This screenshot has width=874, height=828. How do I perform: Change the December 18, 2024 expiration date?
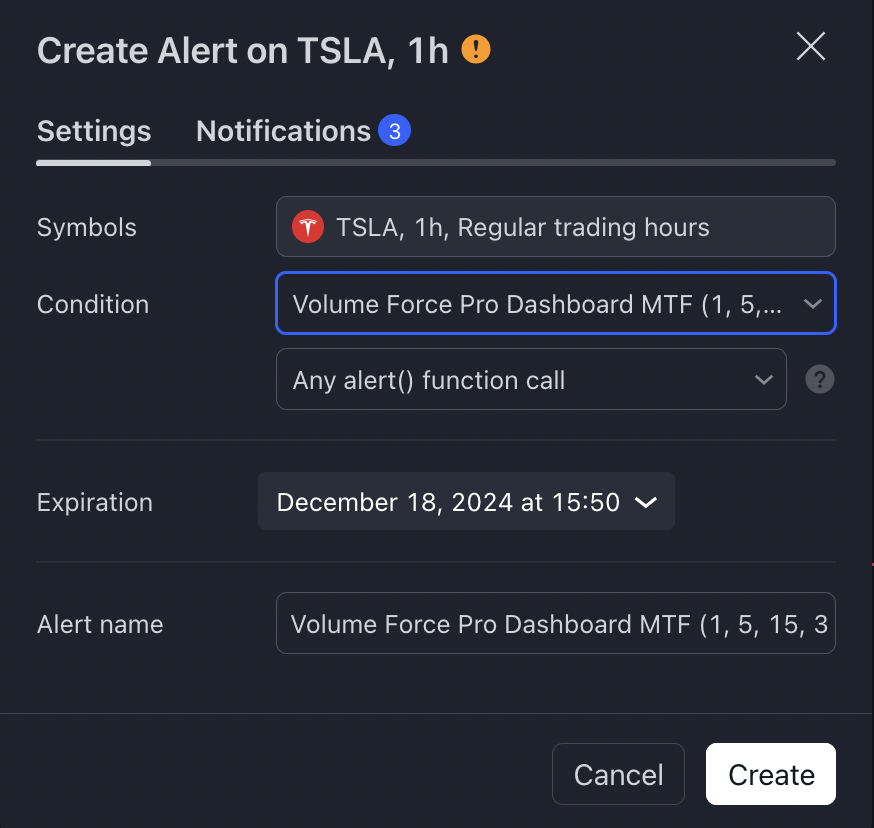(x=466, y=501)
